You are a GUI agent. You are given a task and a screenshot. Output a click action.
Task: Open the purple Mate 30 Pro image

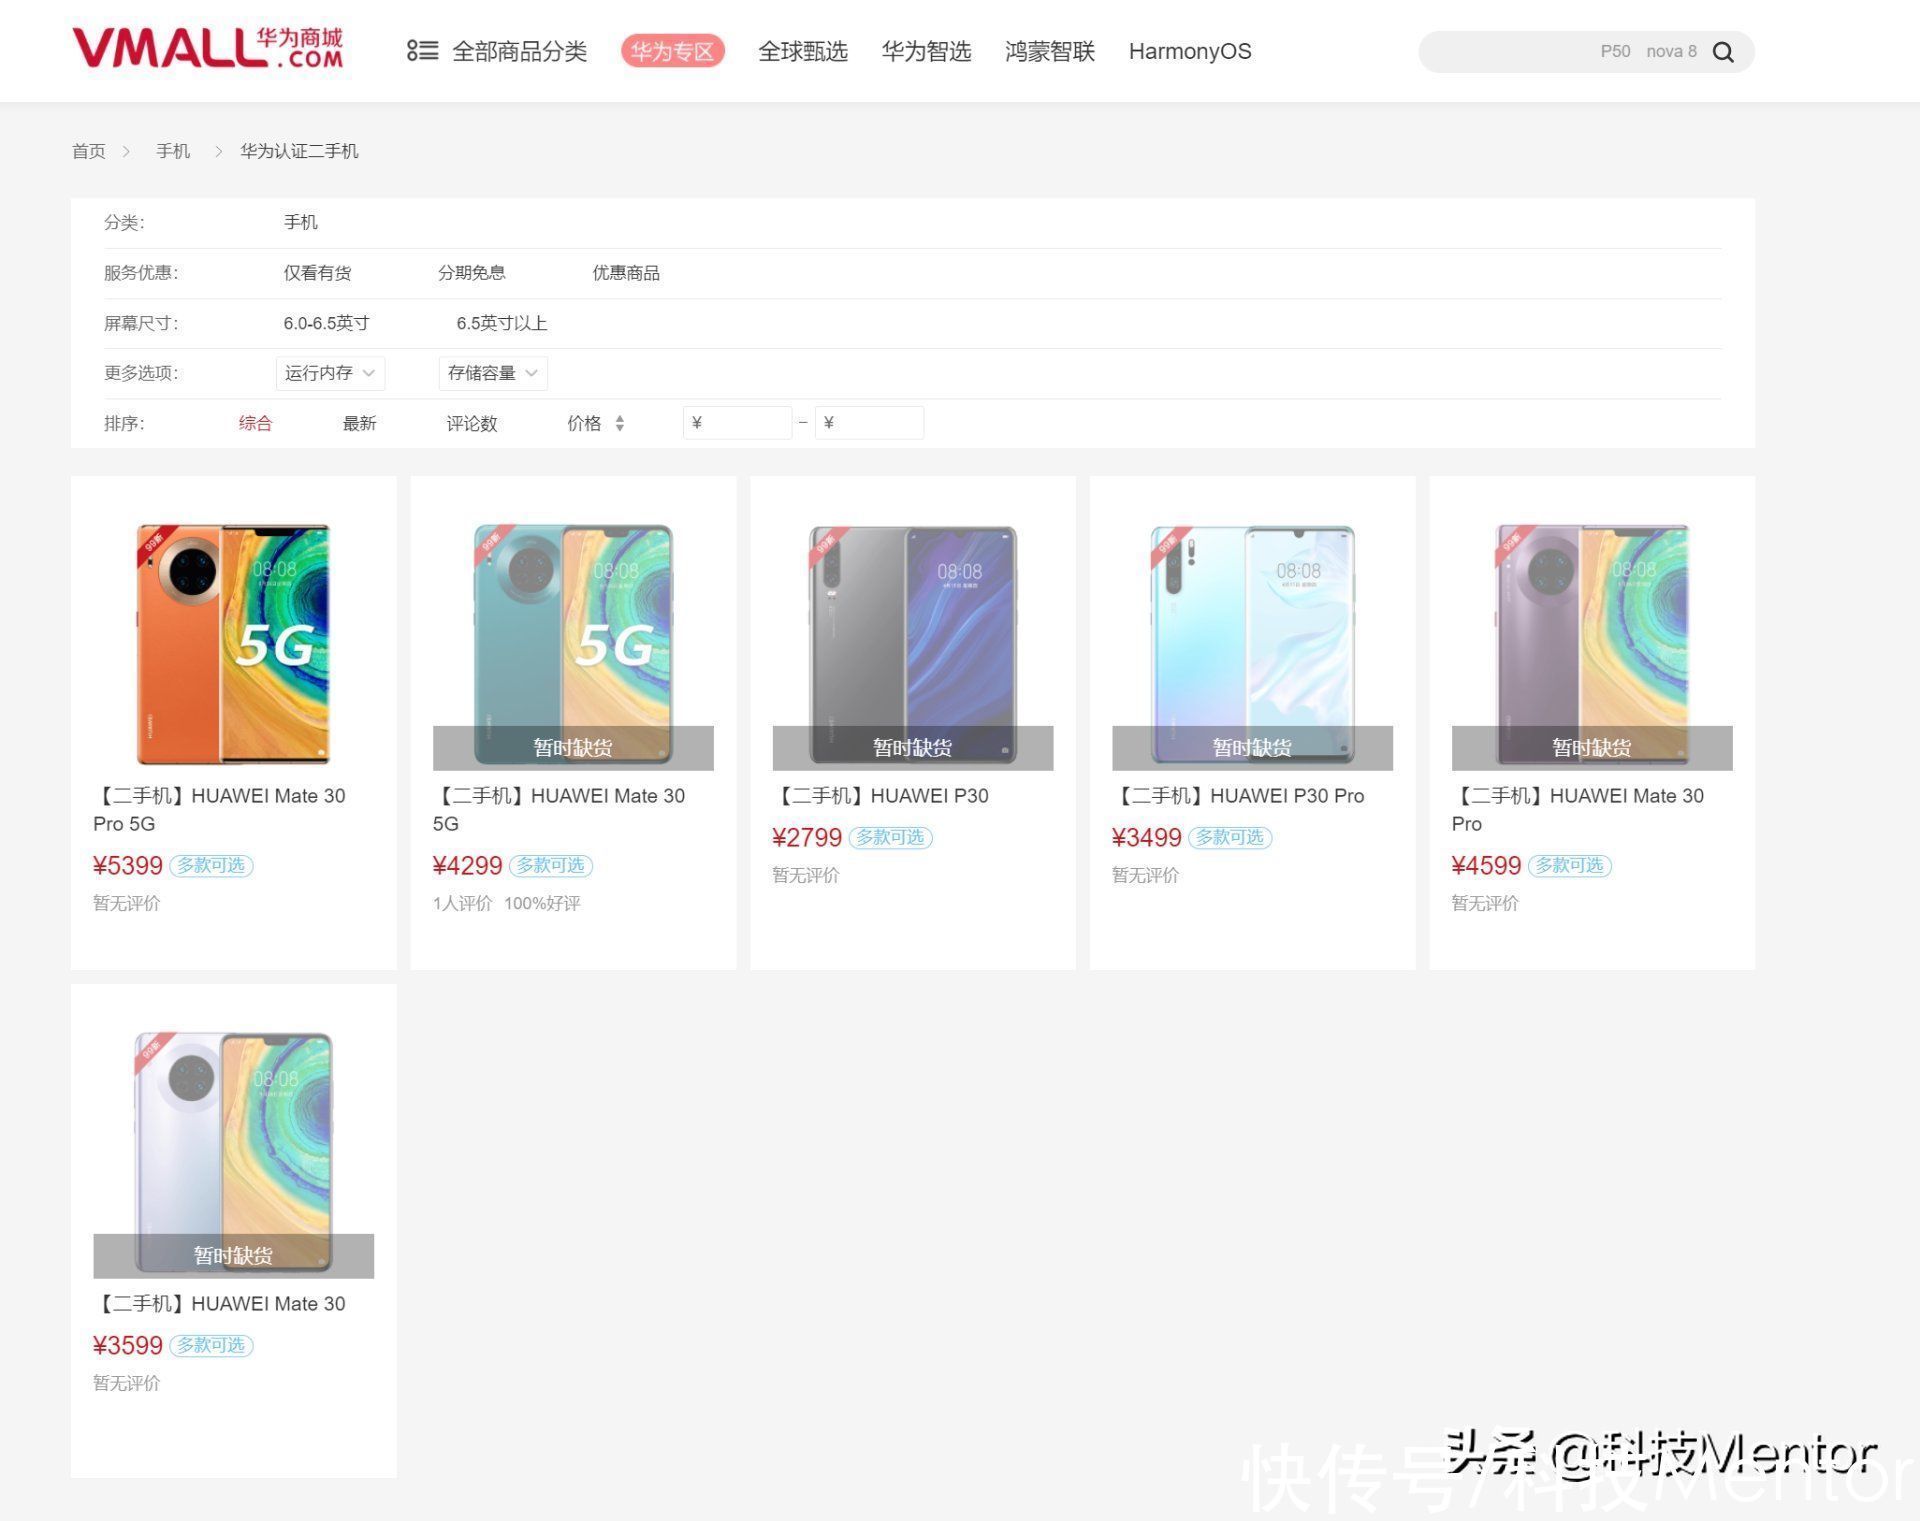point(1592,644)
